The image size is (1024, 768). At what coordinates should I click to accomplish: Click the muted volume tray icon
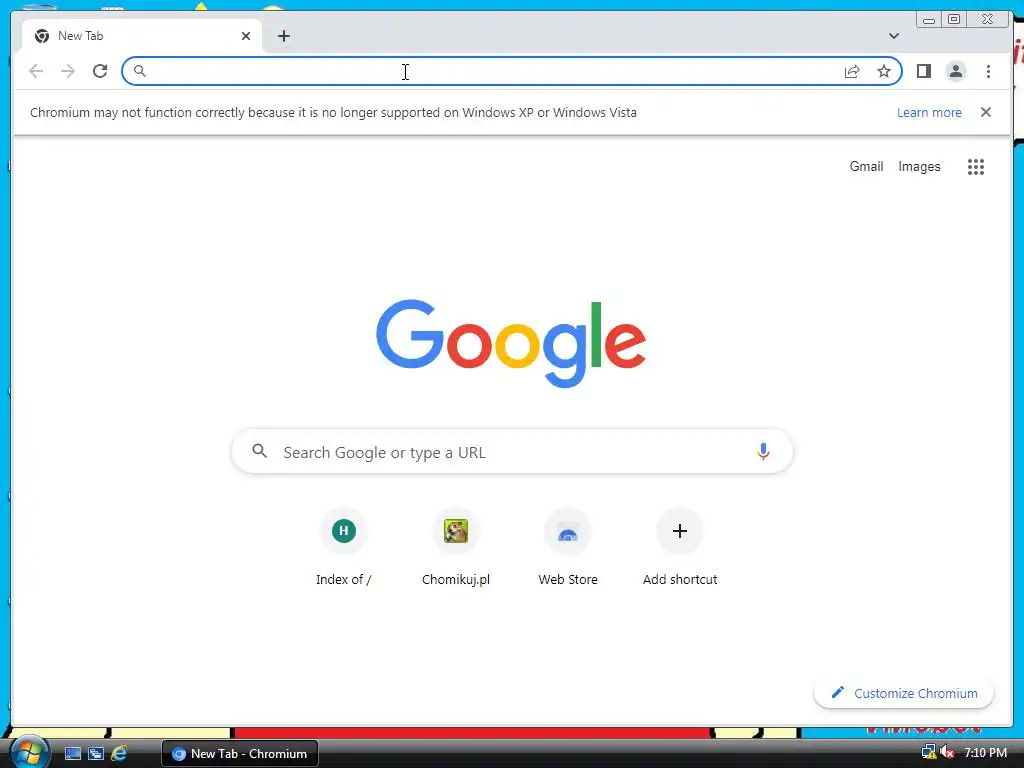(x=948, y=753)
